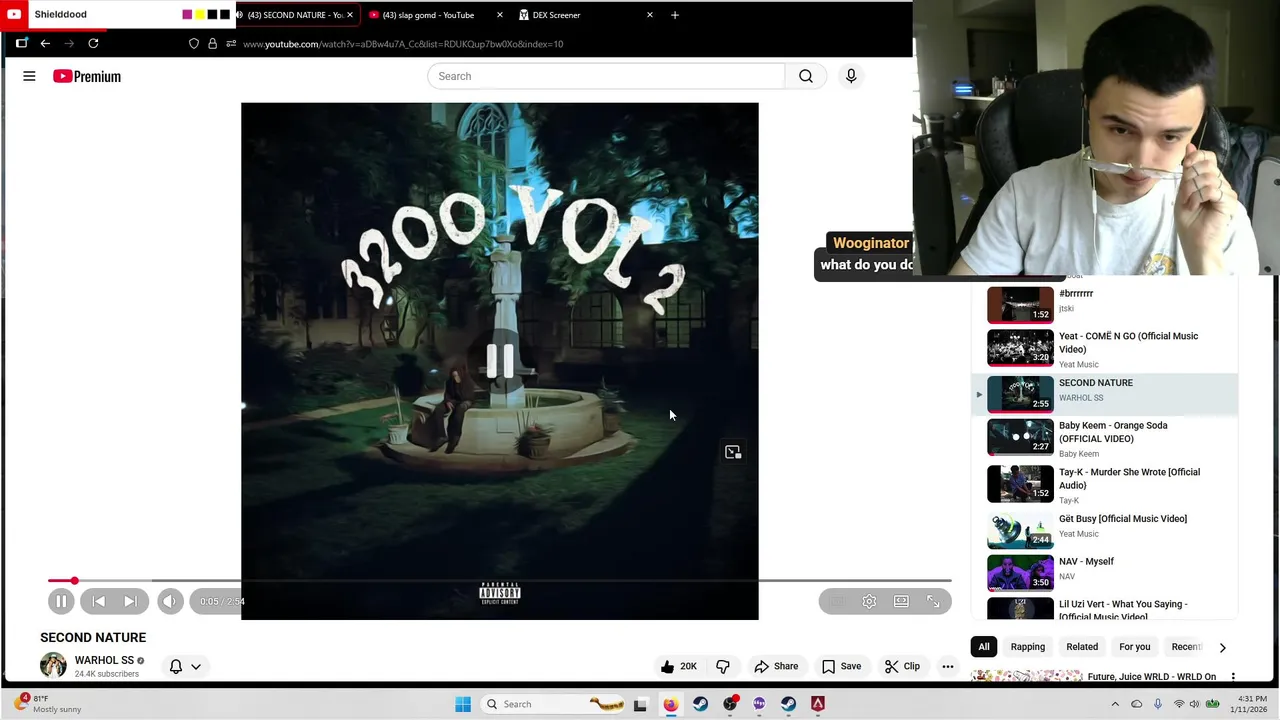Screen dimensions: 1280x720
Task: Open the miniplayer pop-out icon on the video
Action: click(x=733, y=452)
